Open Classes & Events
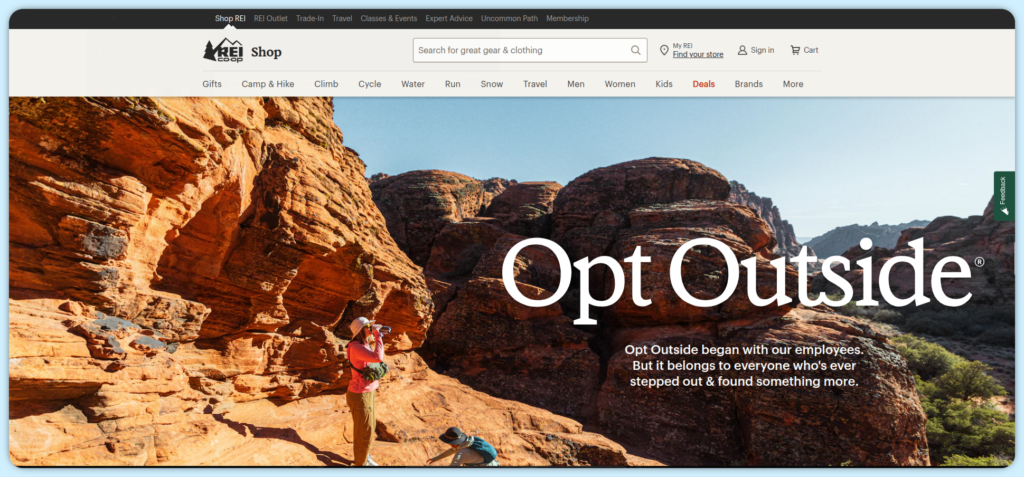Screen dimensions: 1024x477 tap(389, 18)
